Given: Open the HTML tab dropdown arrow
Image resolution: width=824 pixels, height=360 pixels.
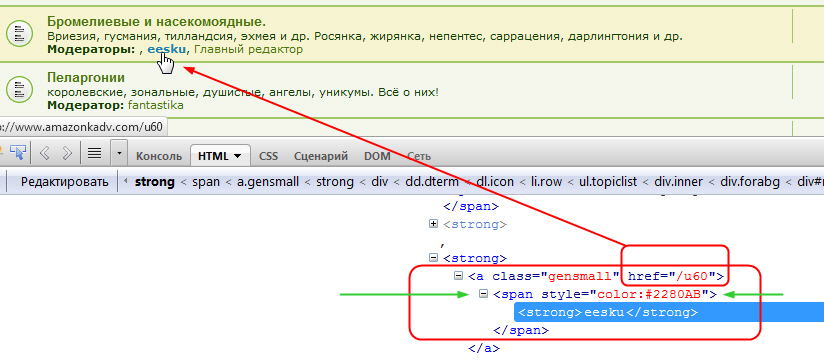Looking at the screenshot, I should pos(238,156).
